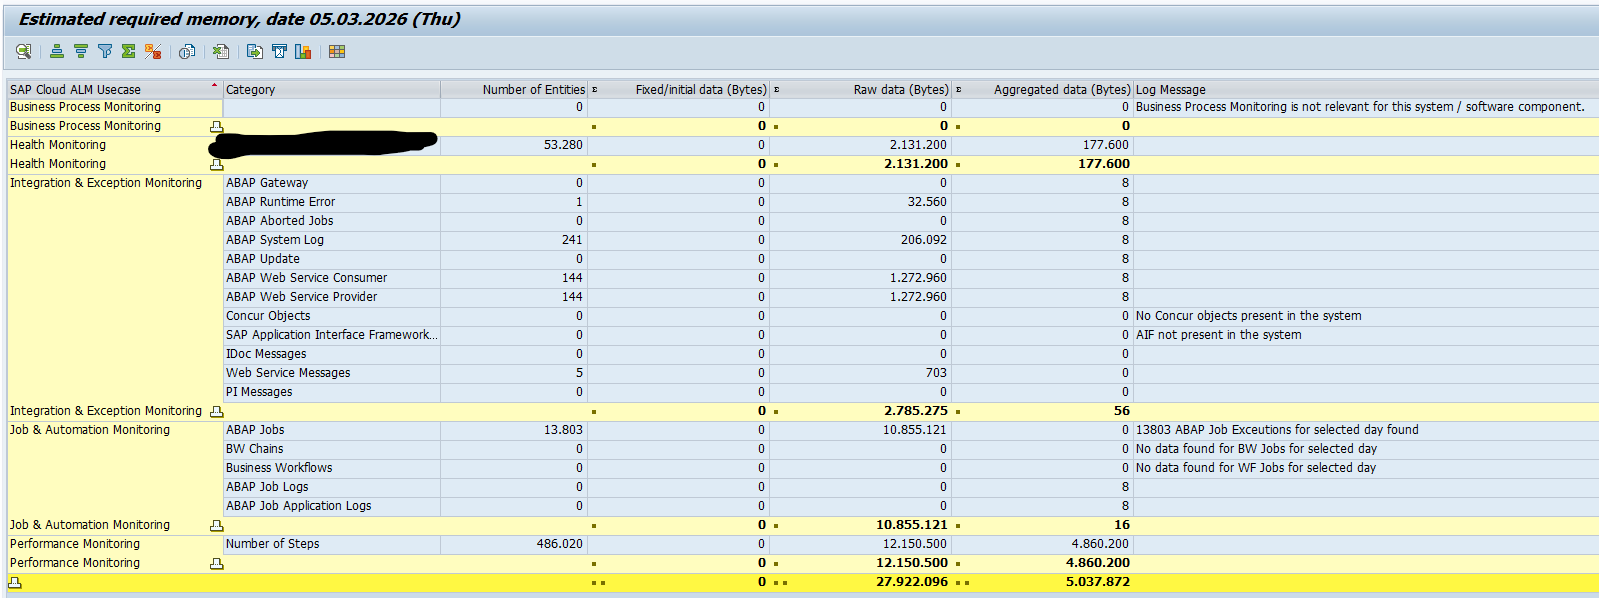Select the Category column header
This screenshot has height=598, width=1599.
(x=330, y=89)
